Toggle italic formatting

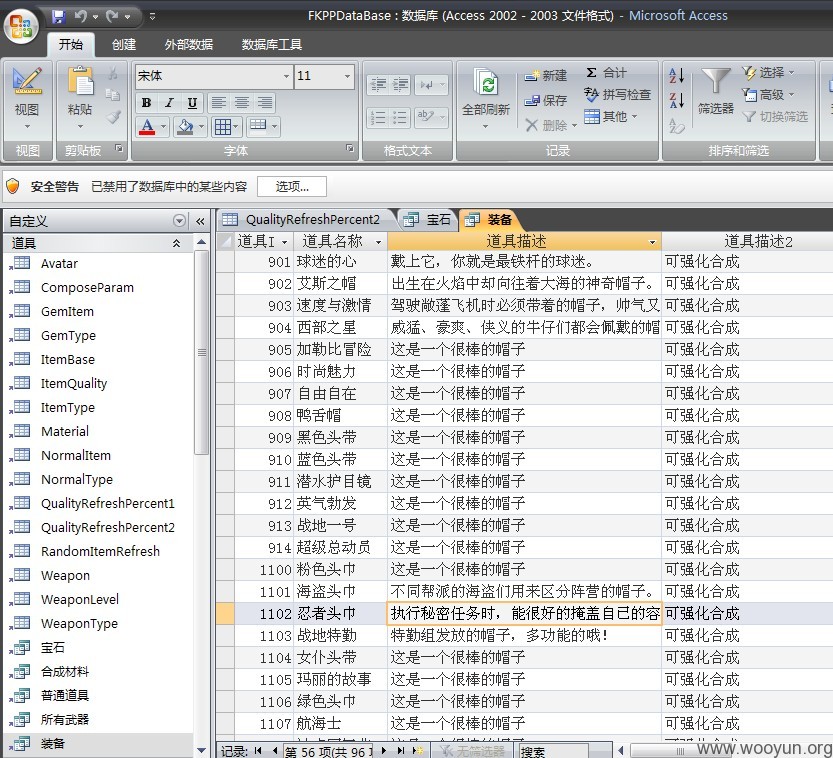169,103
